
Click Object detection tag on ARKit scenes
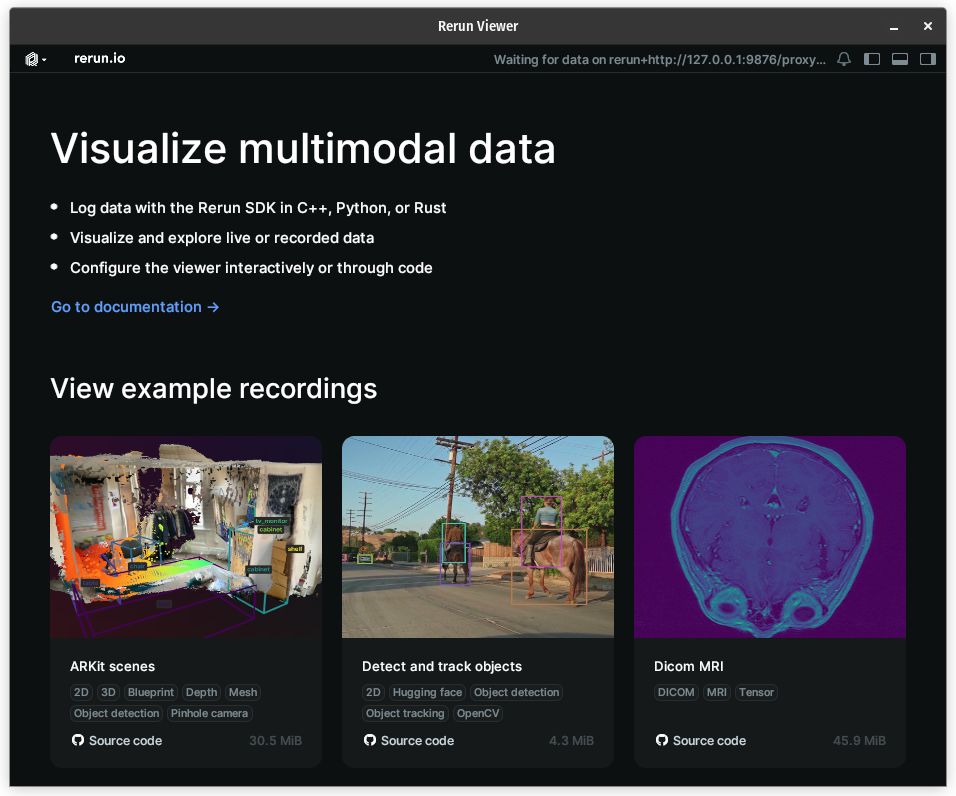click(x=116, y=713)
